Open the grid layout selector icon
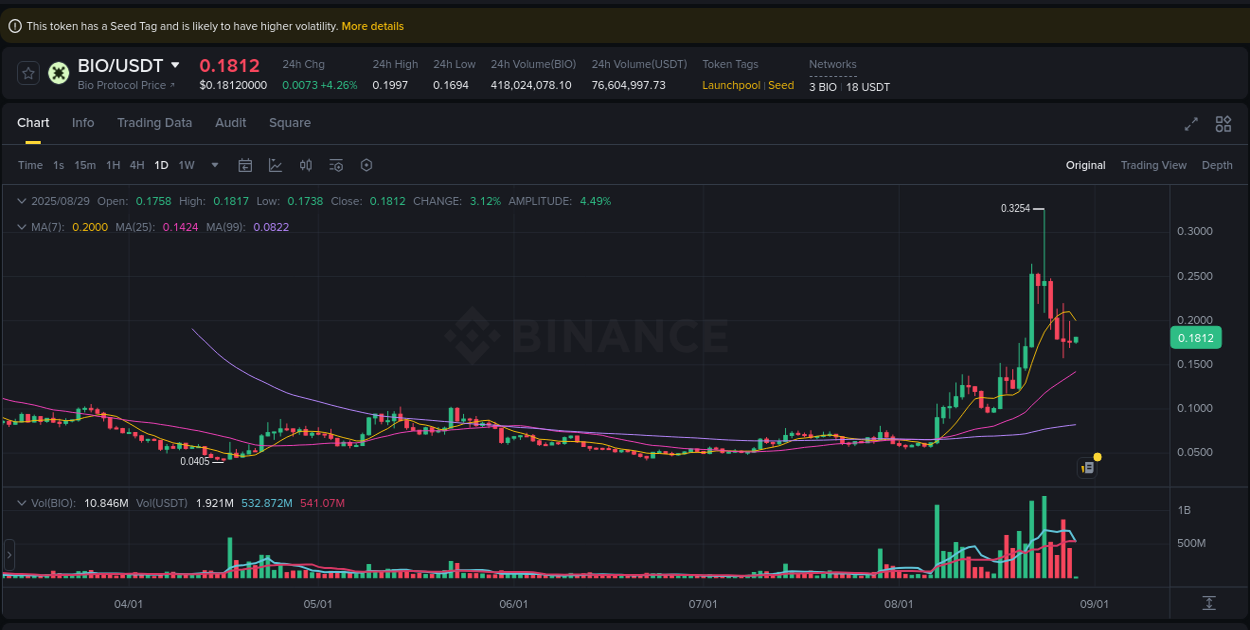This screenshot has height=630, width=1250. pos(1223,124)
